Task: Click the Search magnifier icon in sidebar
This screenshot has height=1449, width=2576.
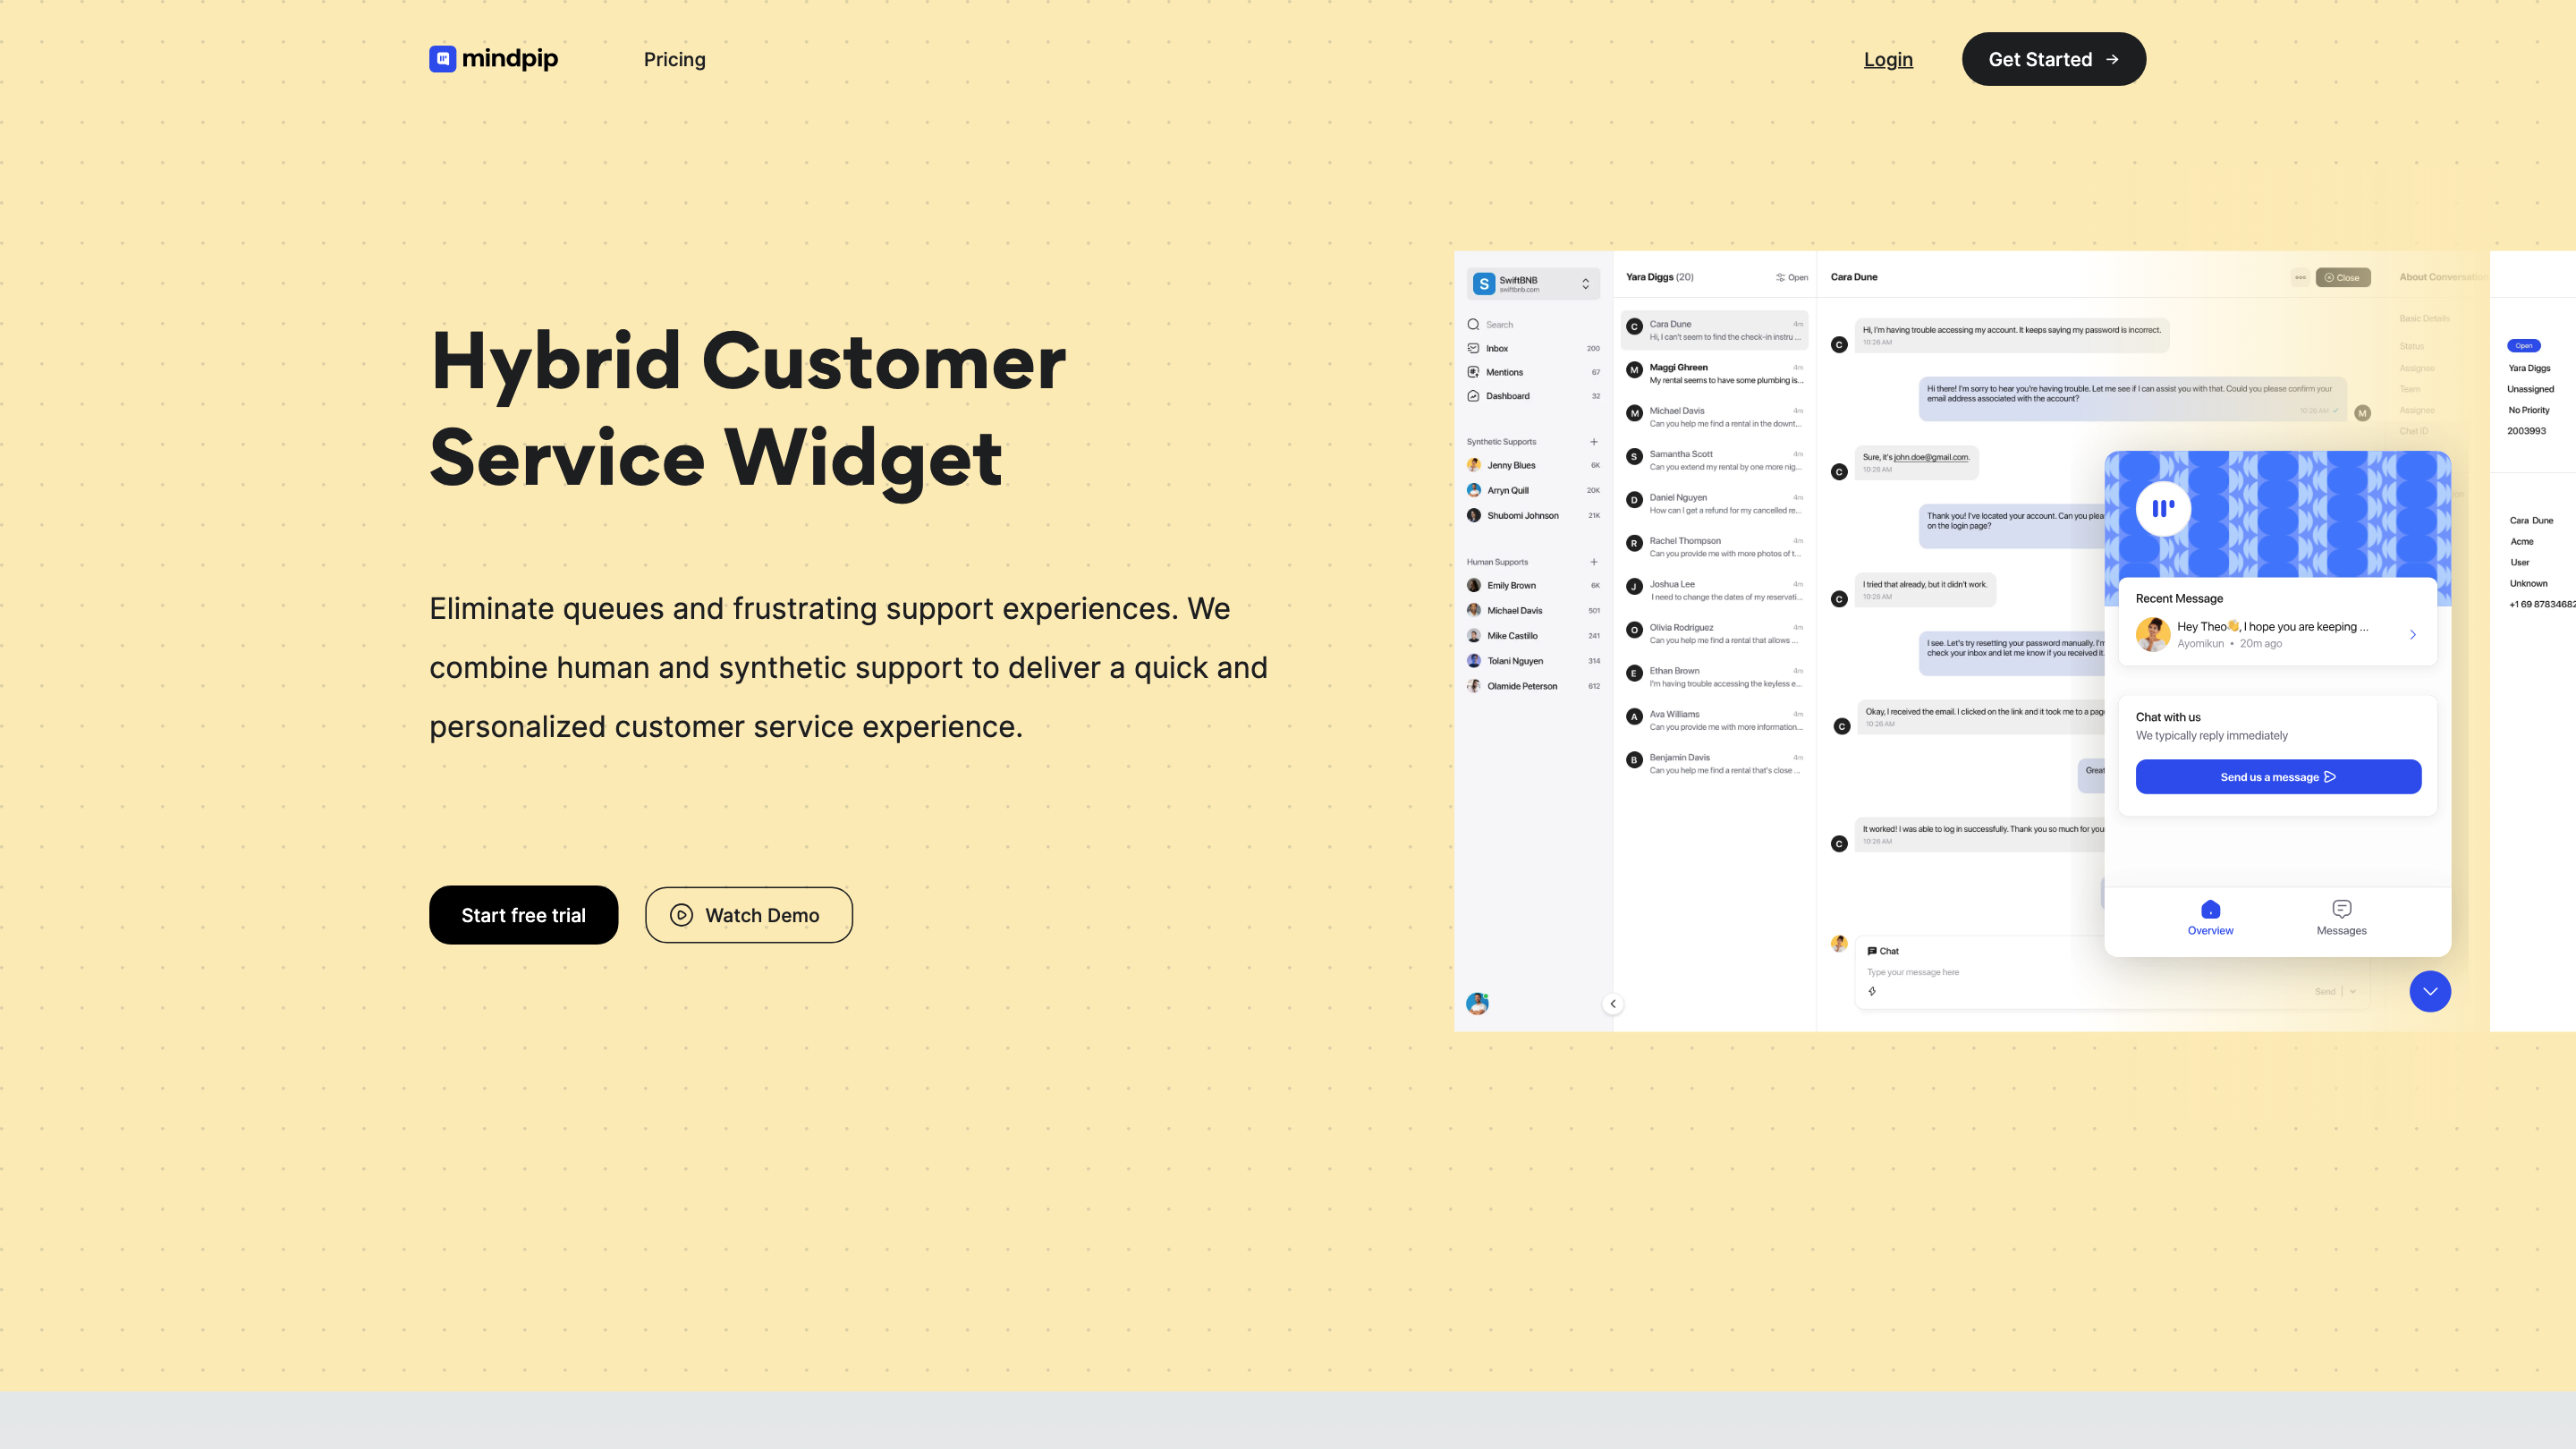Action: click(x=1473, y=324)
